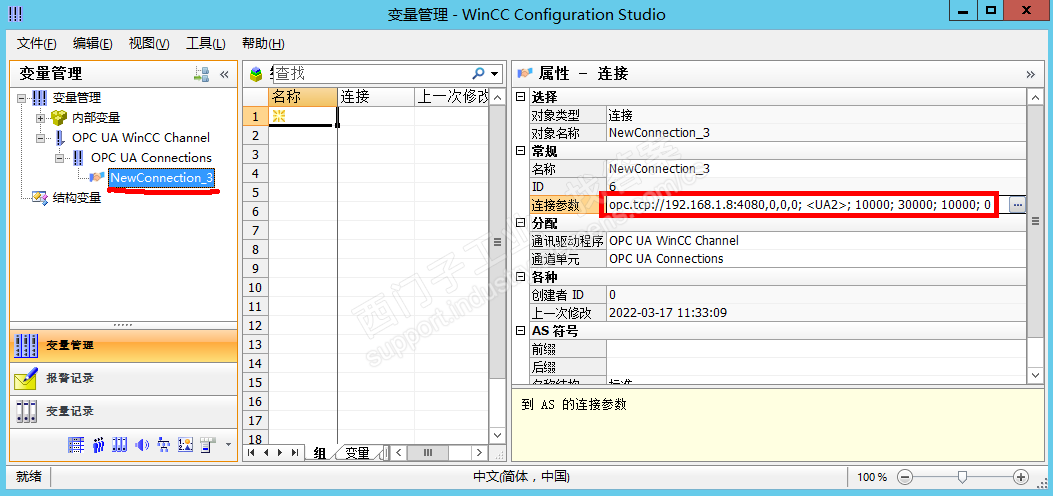Open the User Administrator people icon
The image size is (1053, 496).
click(x=98, y=444)
